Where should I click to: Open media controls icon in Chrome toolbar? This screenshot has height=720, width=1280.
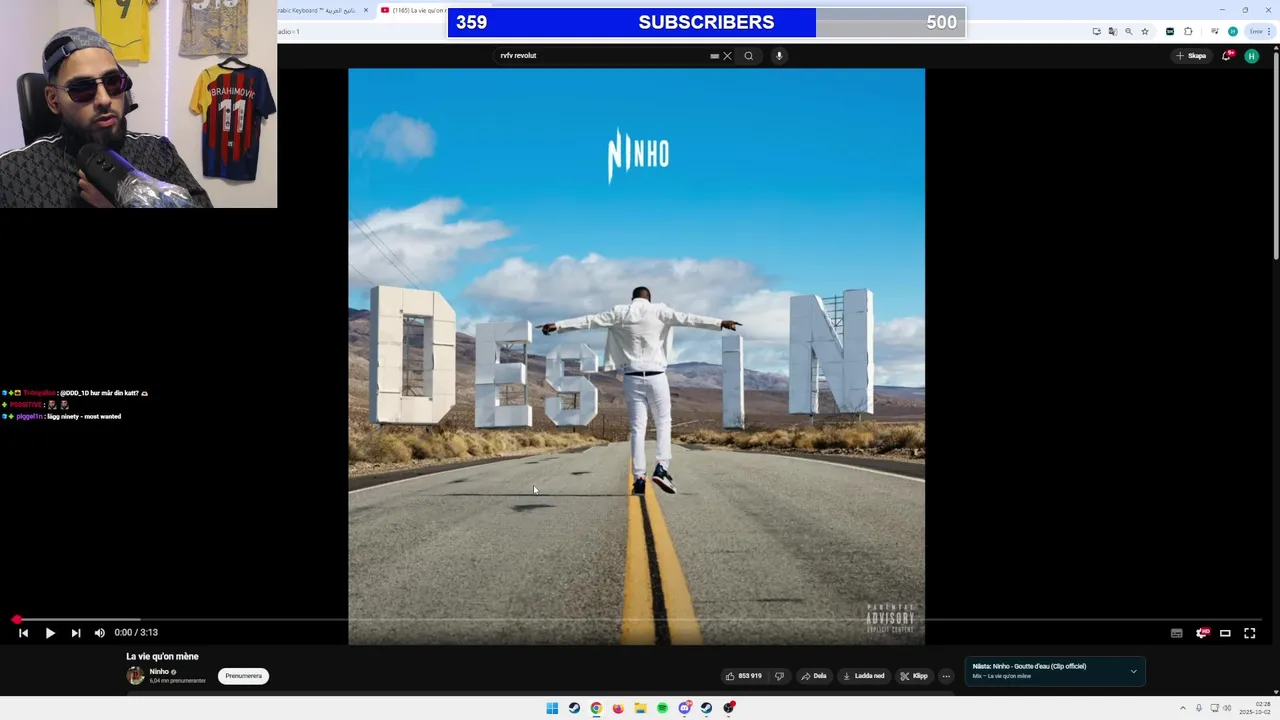pyautogui.click(x=1215, y=31)
